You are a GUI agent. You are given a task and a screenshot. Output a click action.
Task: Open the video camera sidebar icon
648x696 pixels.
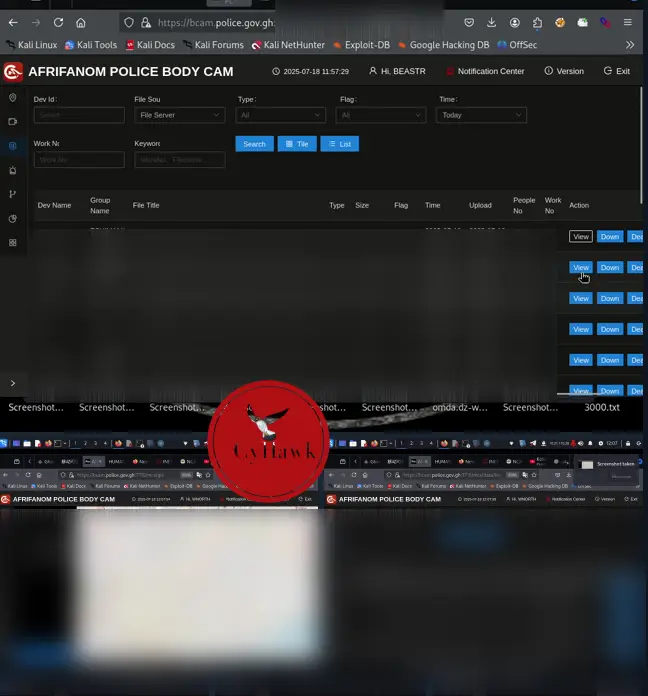(x=13, y=122)
